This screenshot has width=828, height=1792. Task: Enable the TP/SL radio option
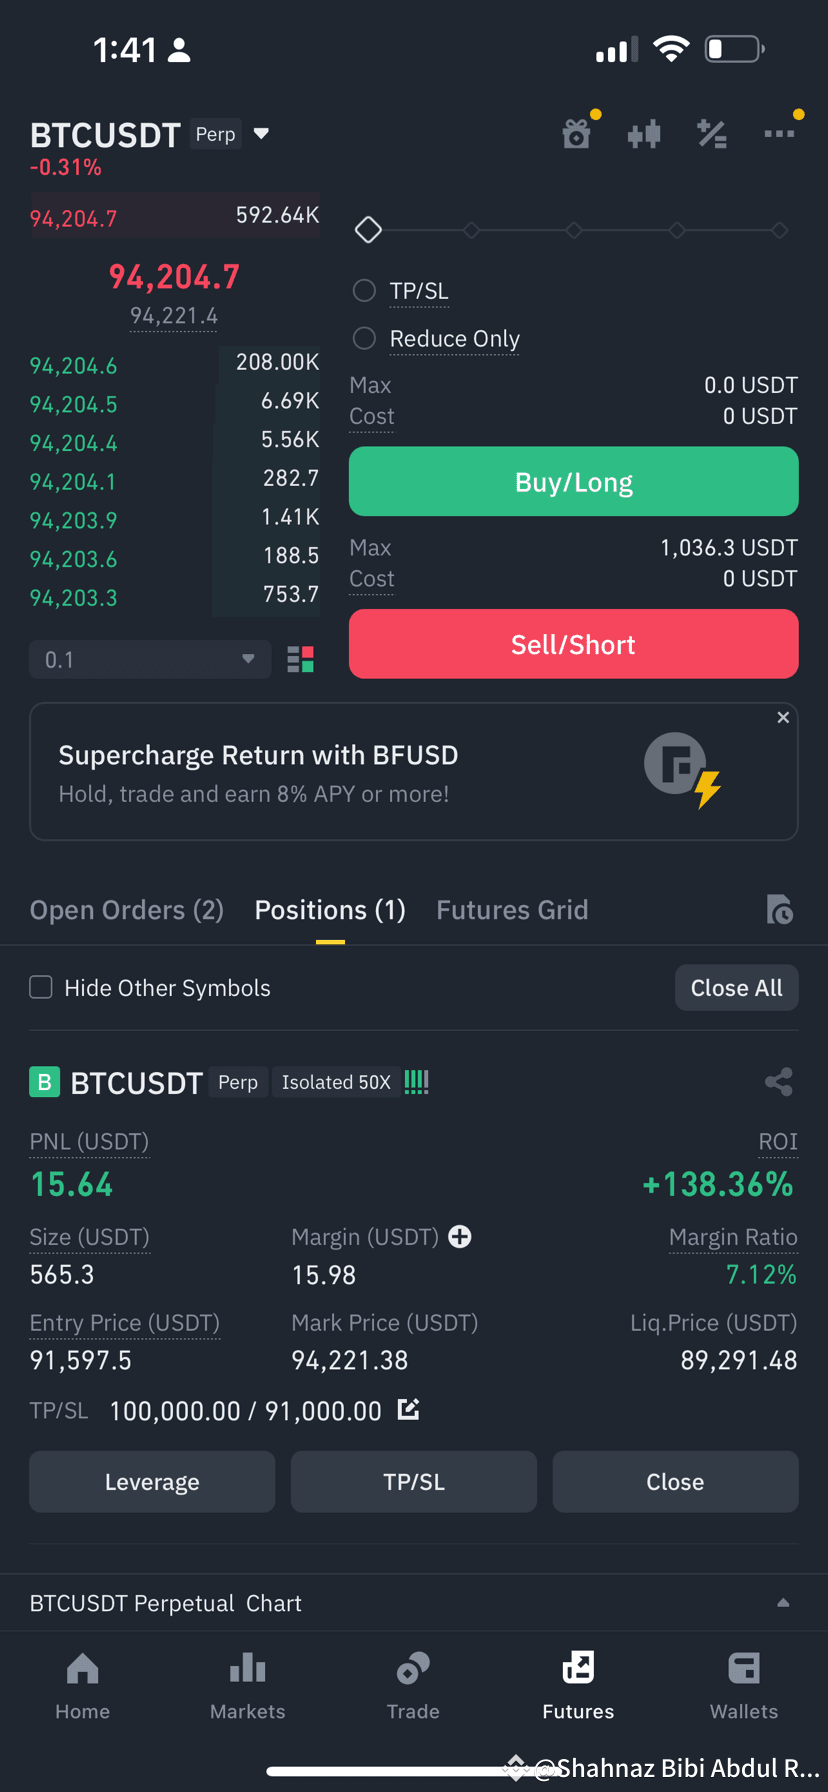tap(365, 290)
